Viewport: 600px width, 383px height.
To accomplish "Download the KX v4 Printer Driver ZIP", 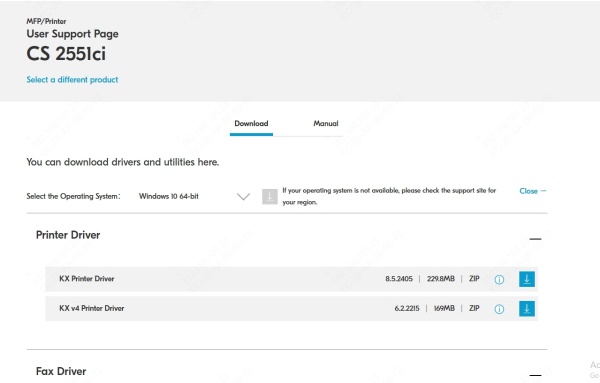I will coord(527,308).
